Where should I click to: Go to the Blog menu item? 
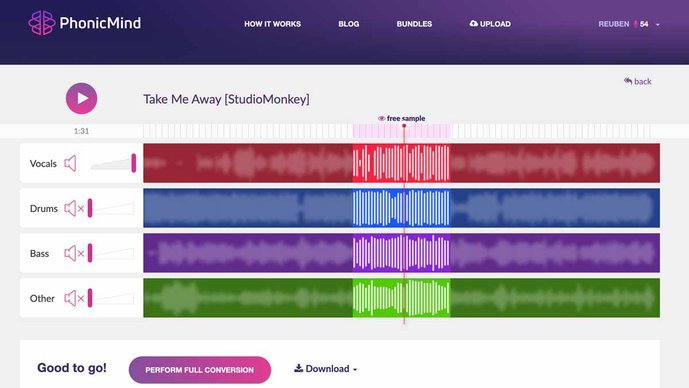click(x=348, y=24)
